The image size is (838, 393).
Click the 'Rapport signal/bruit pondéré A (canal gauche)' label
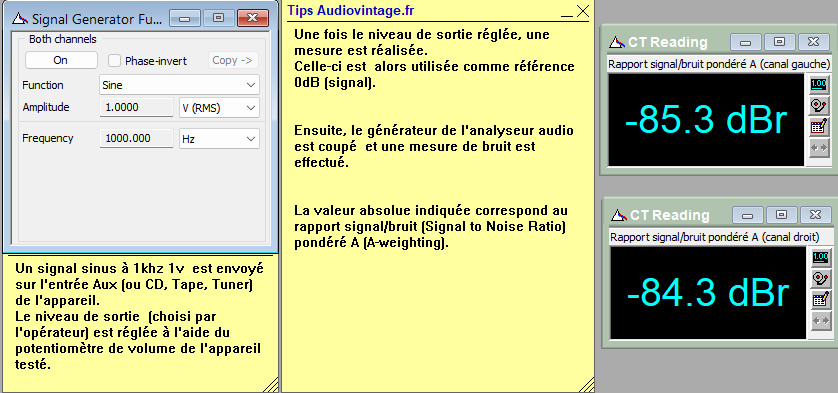click(719, 64)
